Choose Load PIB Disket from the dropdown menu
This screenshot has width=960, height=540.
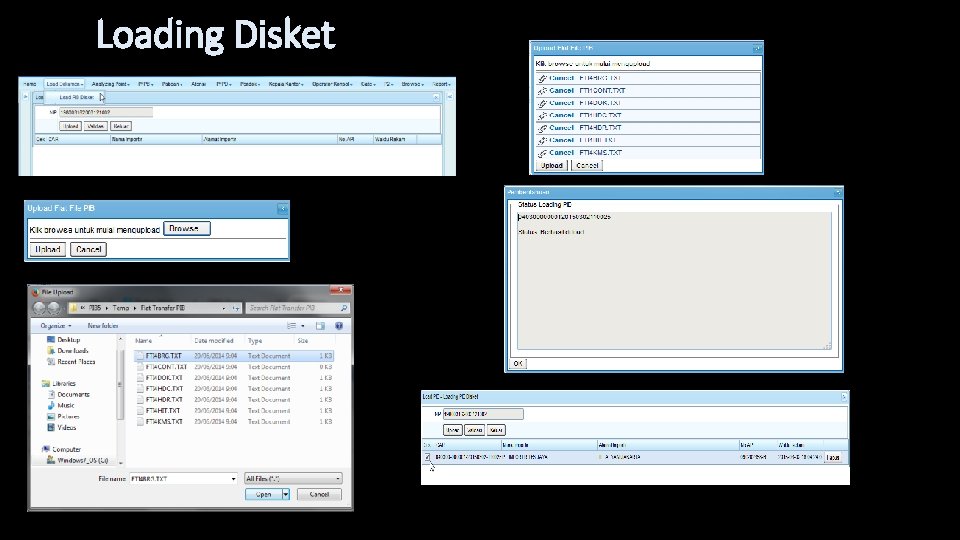[77, 97]
